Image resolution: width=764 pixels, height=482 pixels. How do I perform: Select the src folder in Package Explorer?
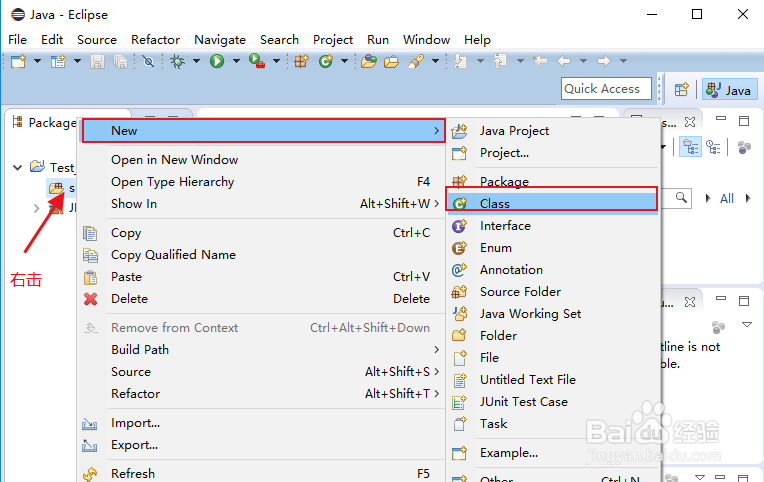(61, 188)
